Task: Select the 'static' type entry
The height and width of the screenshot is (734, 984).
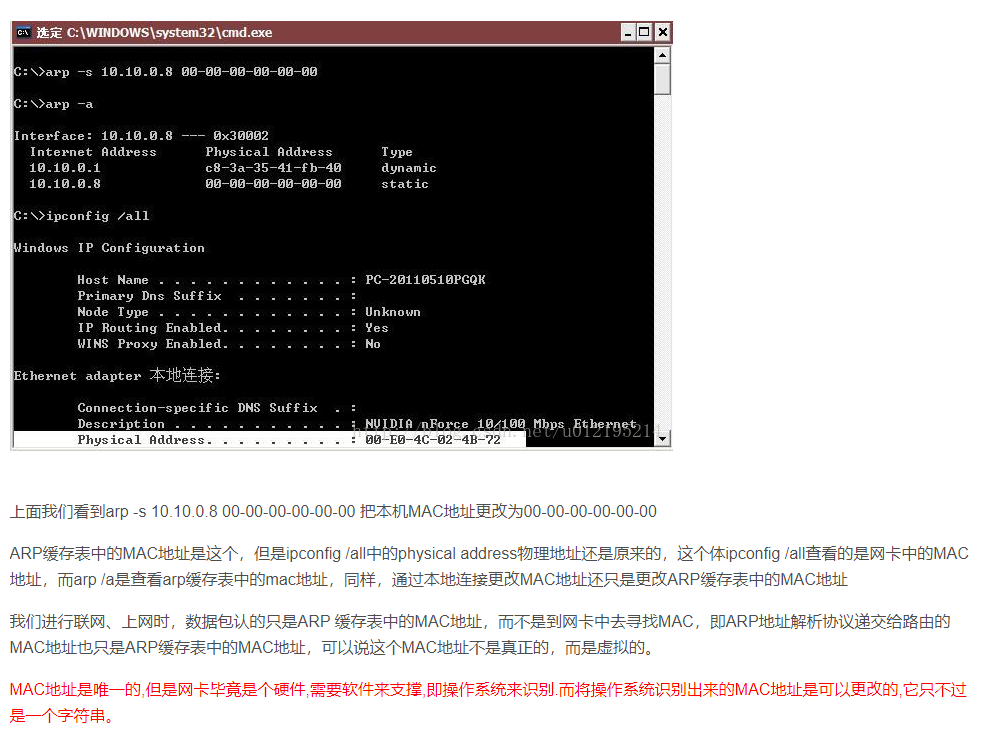Action: [405, 184]
